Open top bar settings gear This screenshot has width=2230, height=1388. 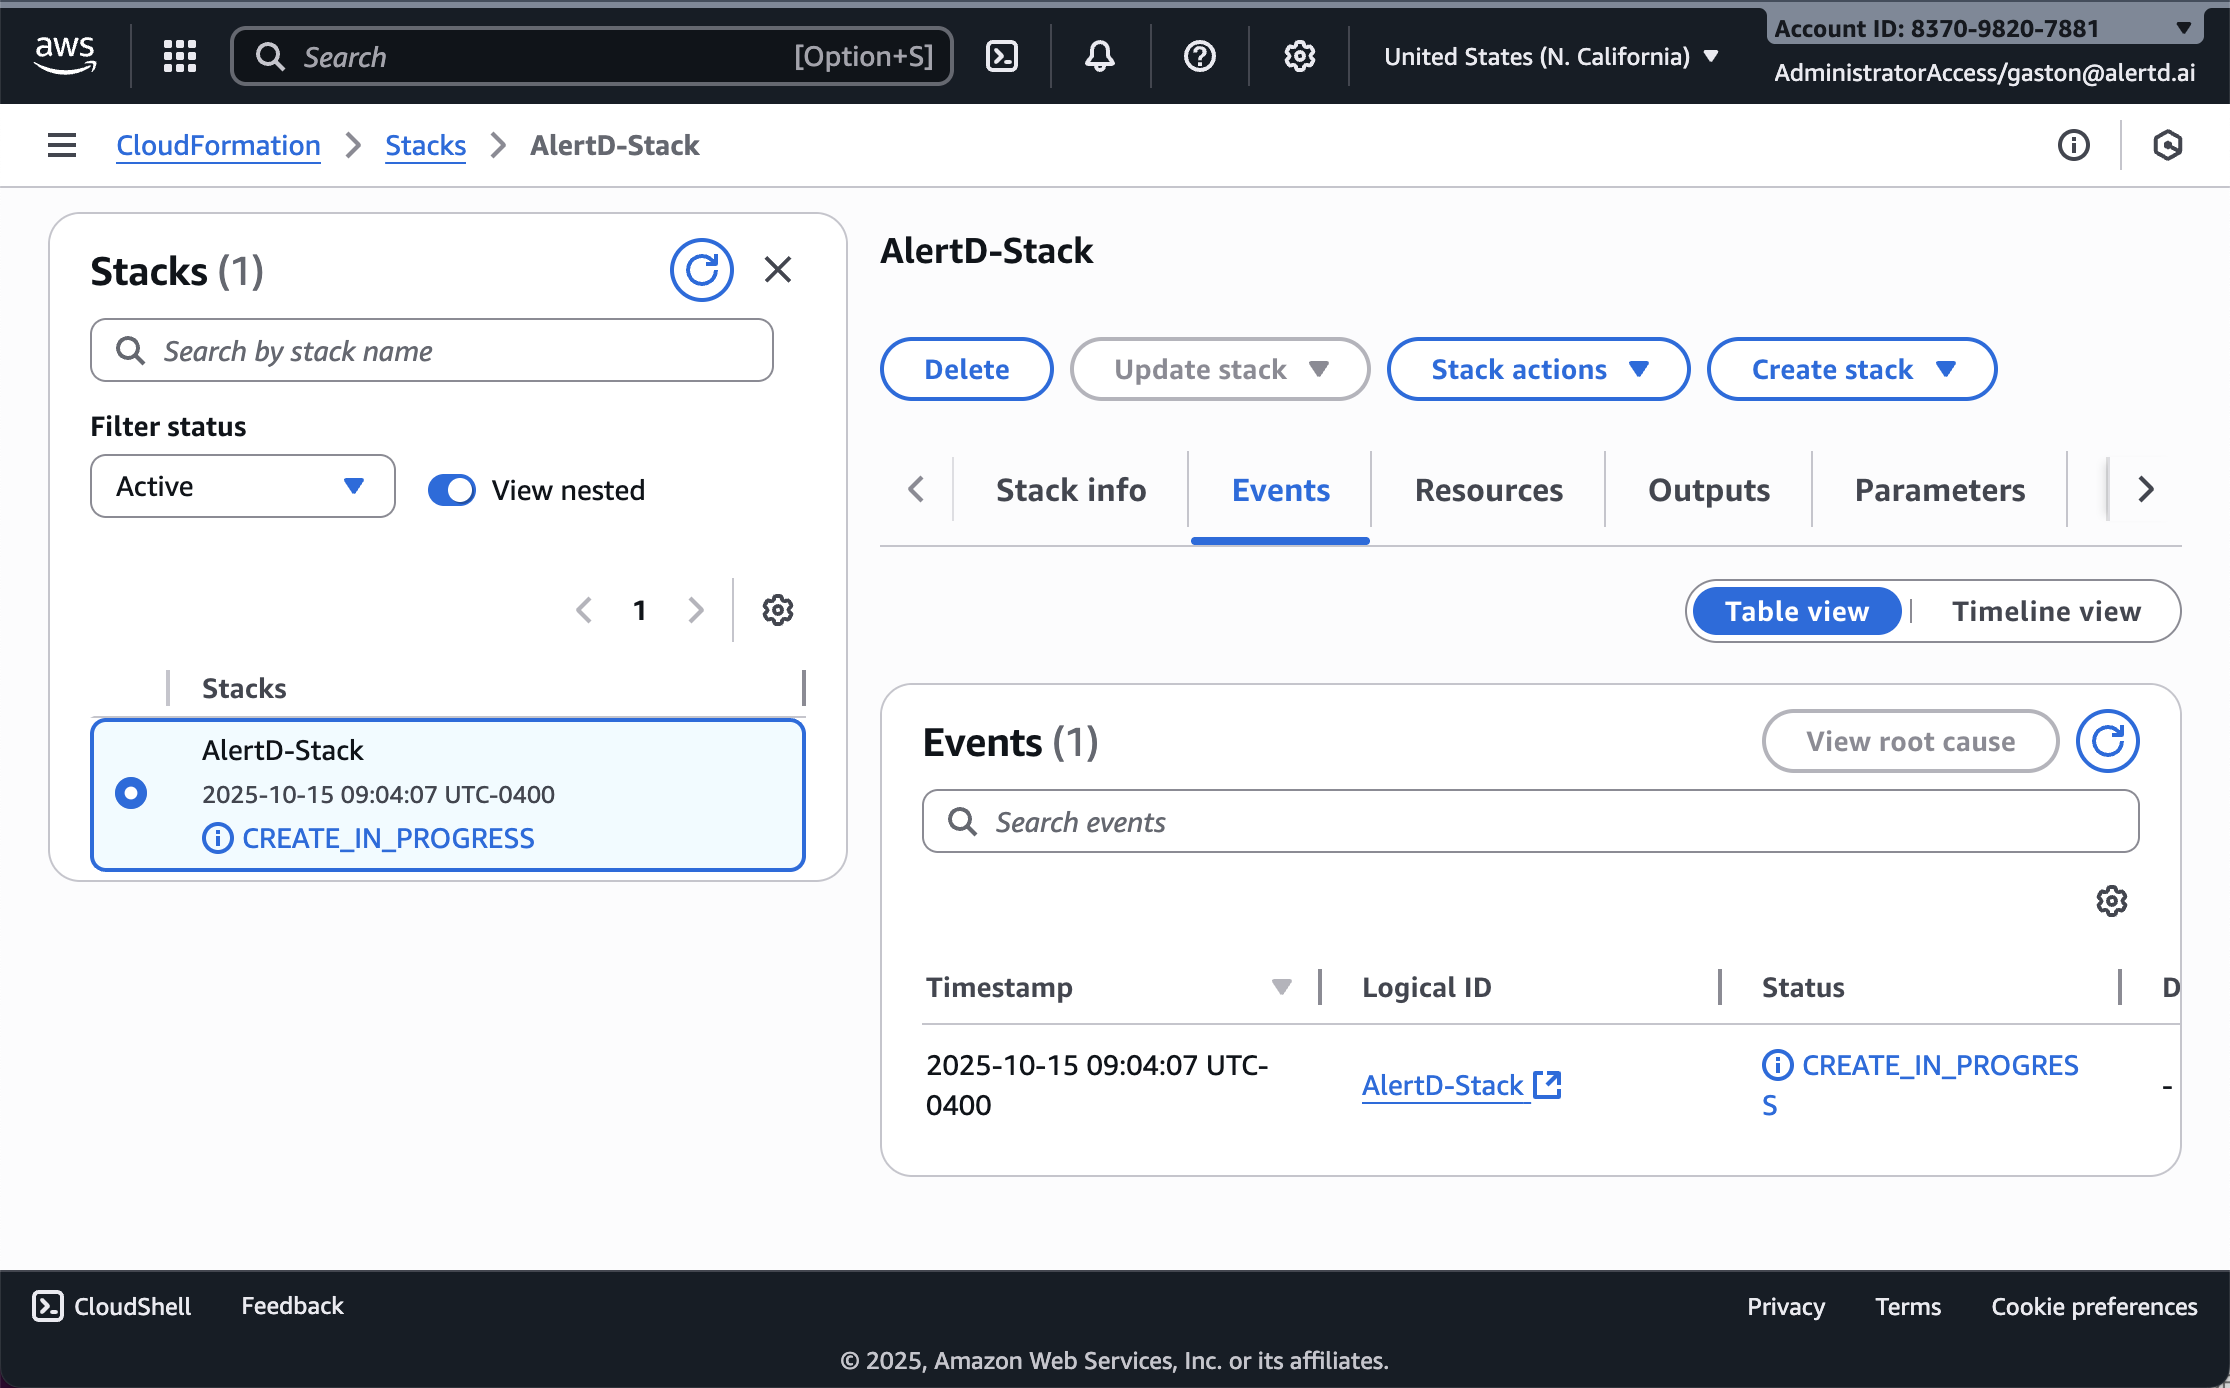(x=1298, y=56)
